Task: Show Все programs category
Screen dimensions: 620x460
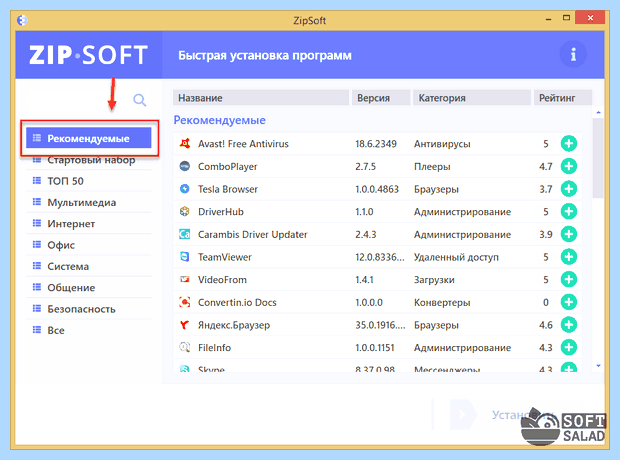Action: pos(89,330)
